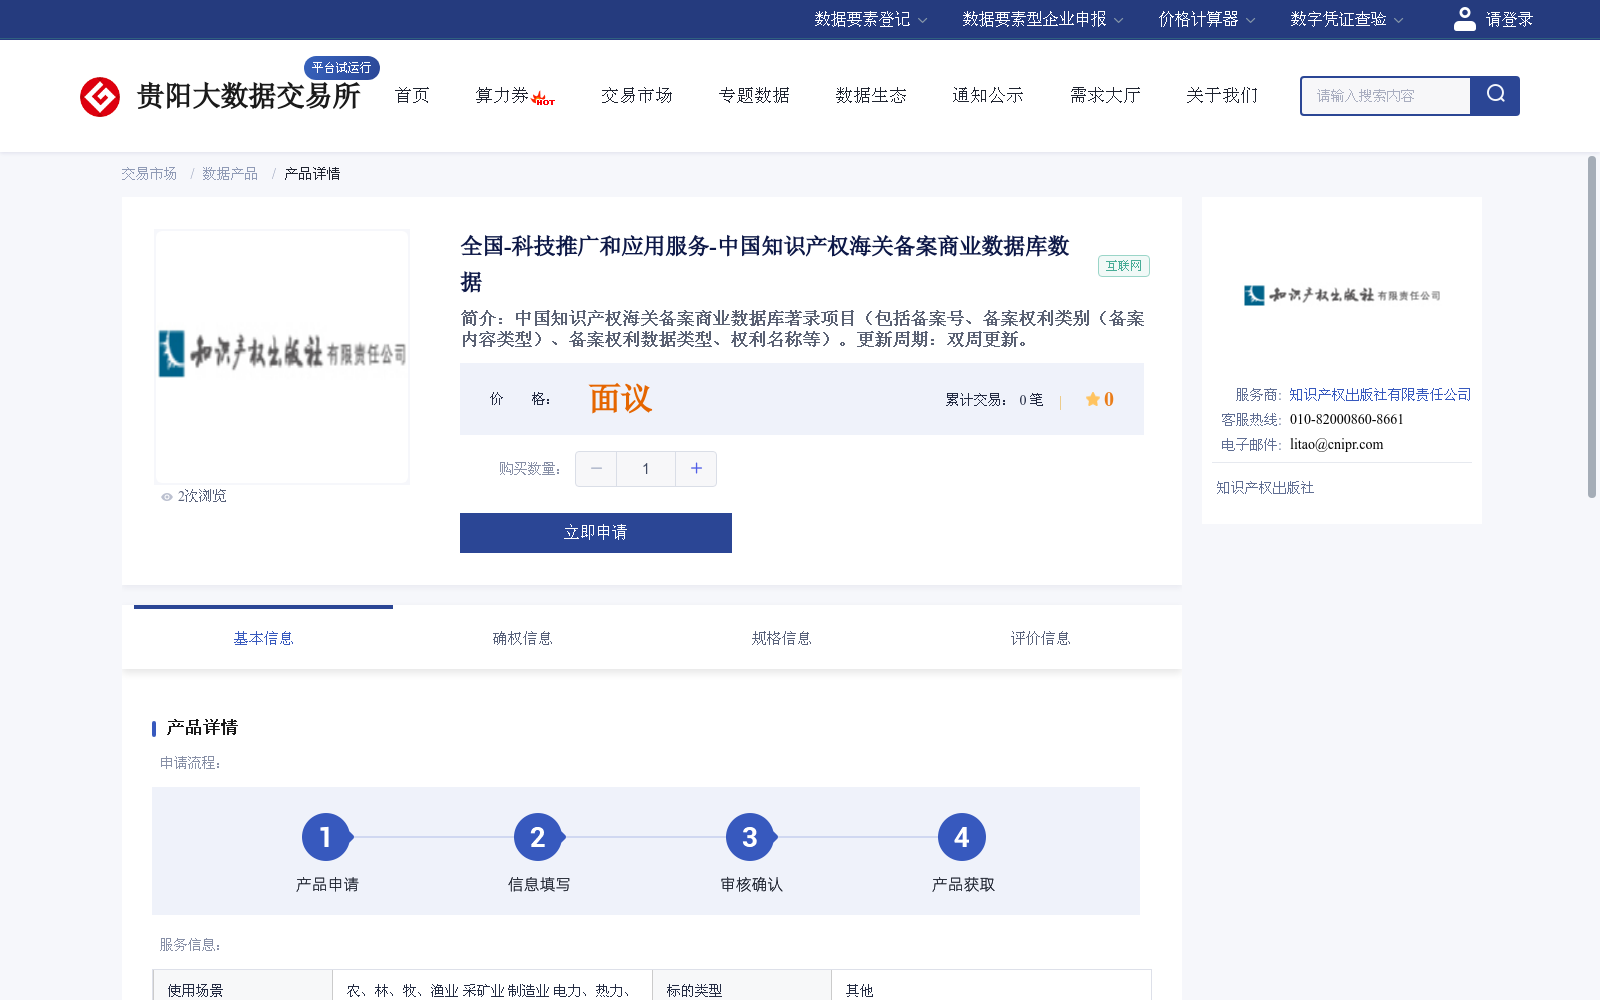Click the product title text
Viewport: 1600px width, 1000px height.
tap(765, 264)
